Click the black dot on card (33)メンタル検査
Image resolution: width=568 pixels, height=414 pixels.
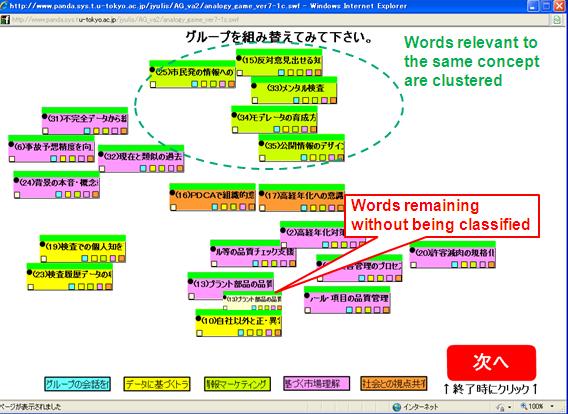pos(254,86)
